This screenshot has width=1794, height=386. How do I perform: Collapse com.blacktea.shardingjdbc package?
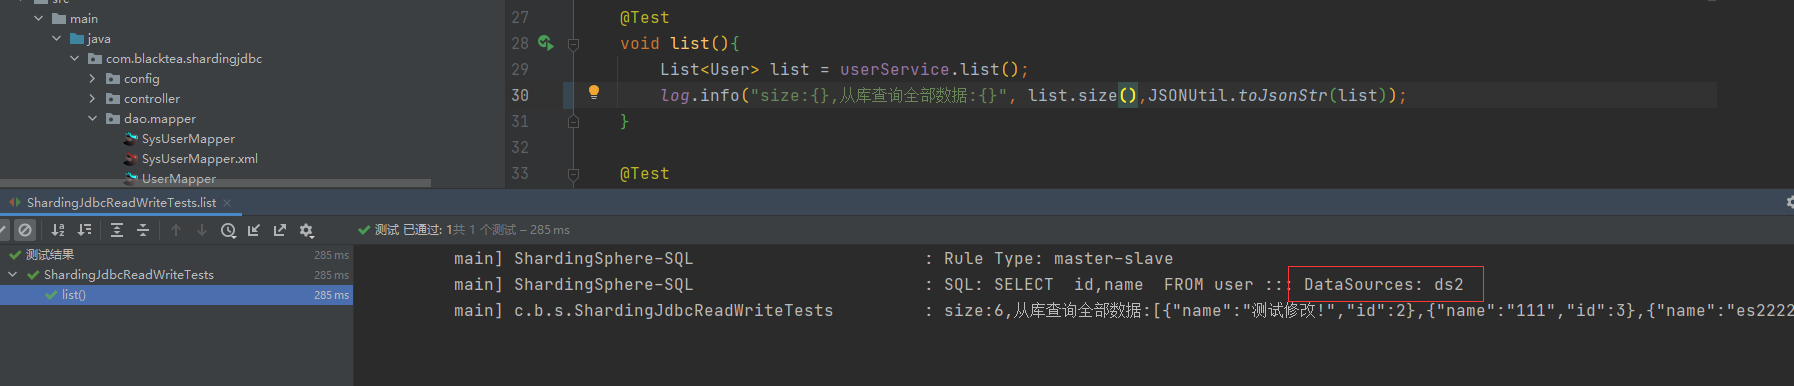pyautogui.click(x=75, y=58)
